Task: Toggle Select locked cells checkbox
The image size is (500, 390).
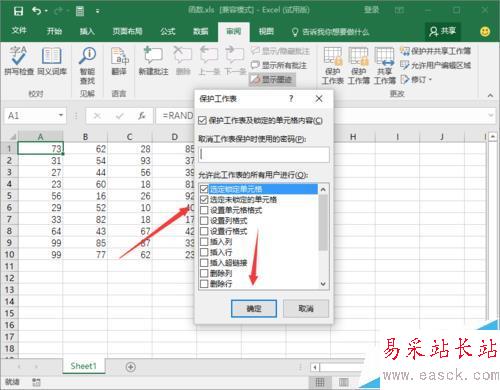Action: pos(204,189)
